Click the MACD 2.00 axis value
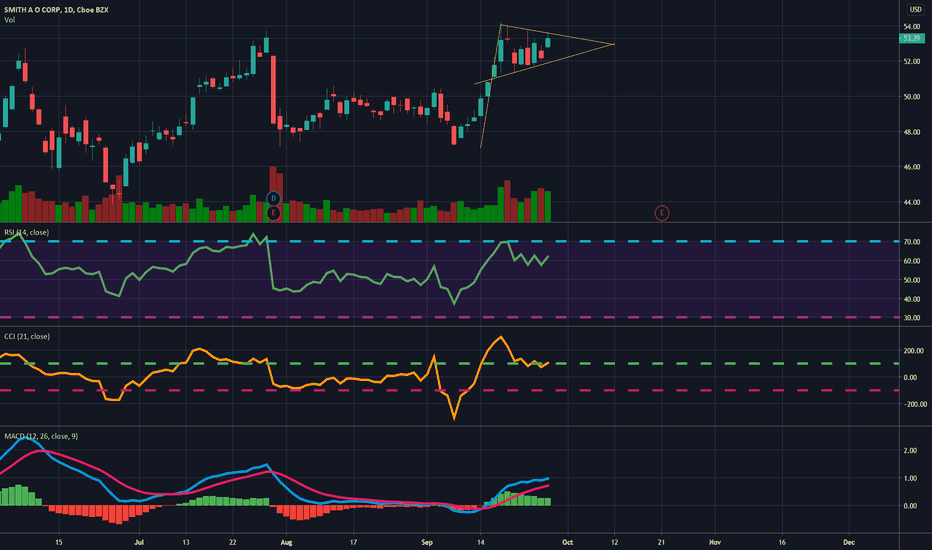This screenshot has width=932, height=550. (x=909, y=451)
